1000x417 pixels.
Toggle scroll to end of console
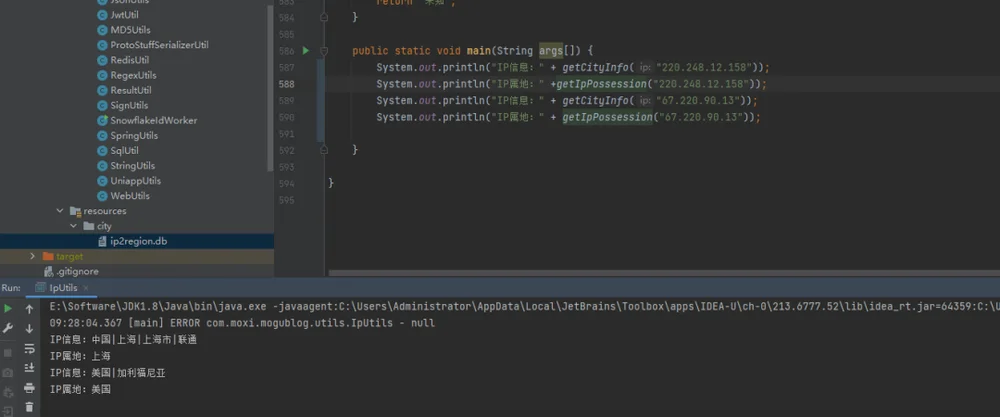[29, 368]
